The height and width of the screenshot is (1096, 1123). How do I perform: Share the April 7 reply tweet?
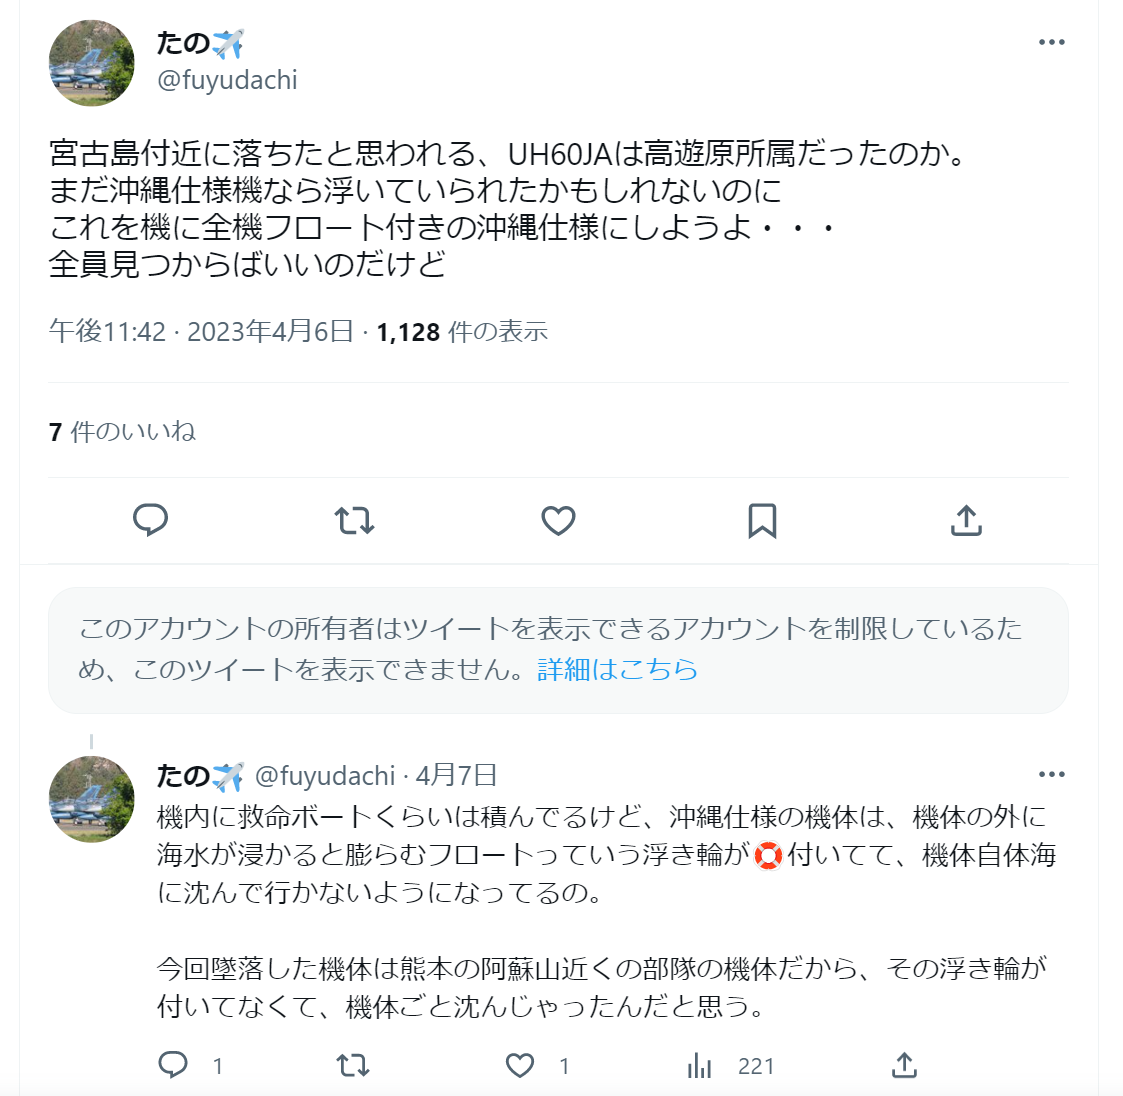point(904,1066)
